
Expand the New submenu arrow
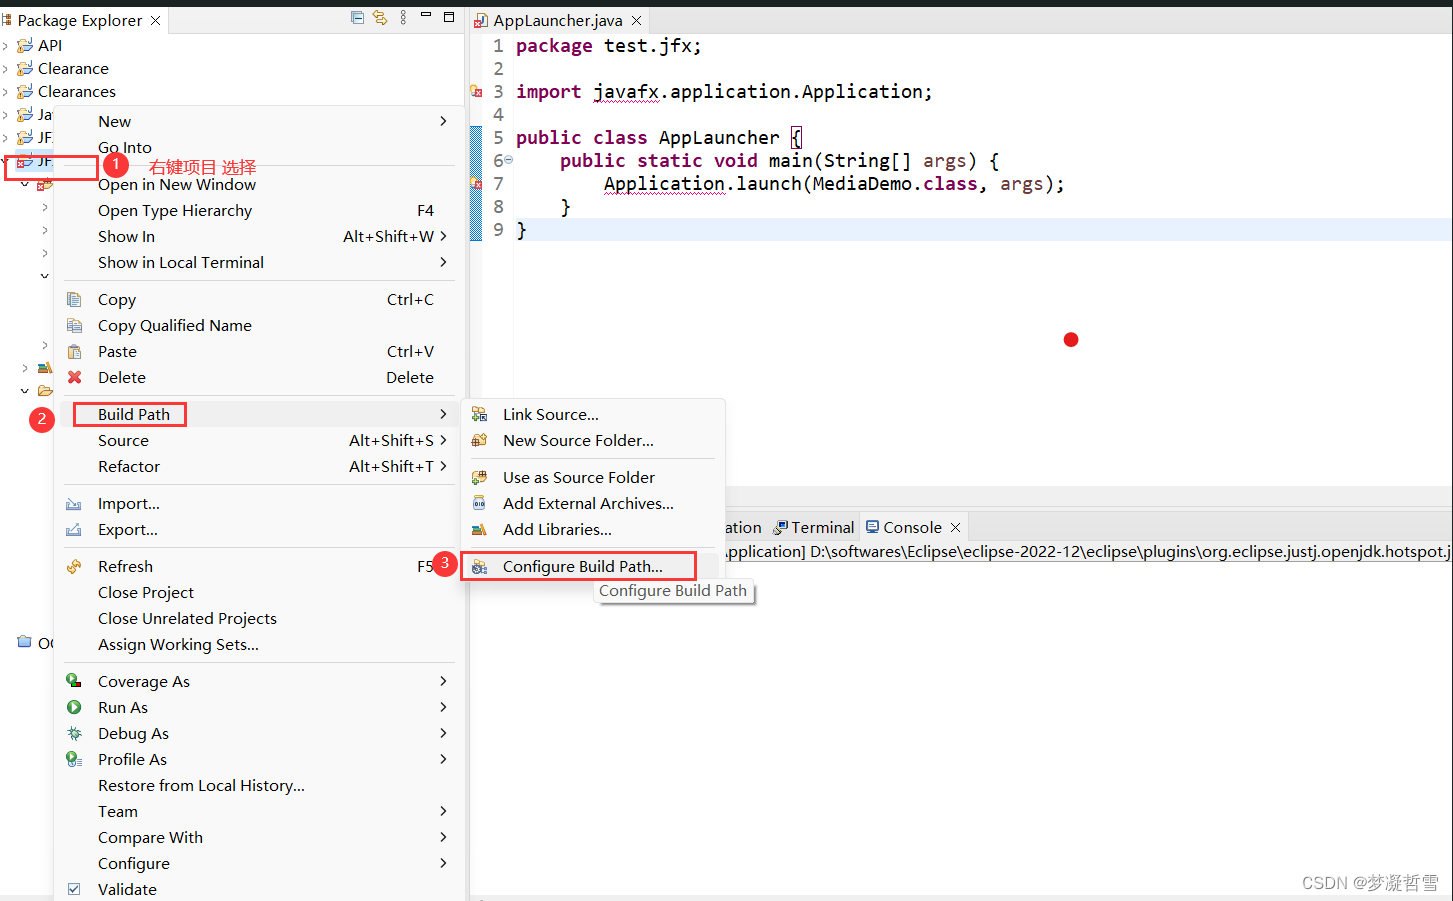click(443, 121)
